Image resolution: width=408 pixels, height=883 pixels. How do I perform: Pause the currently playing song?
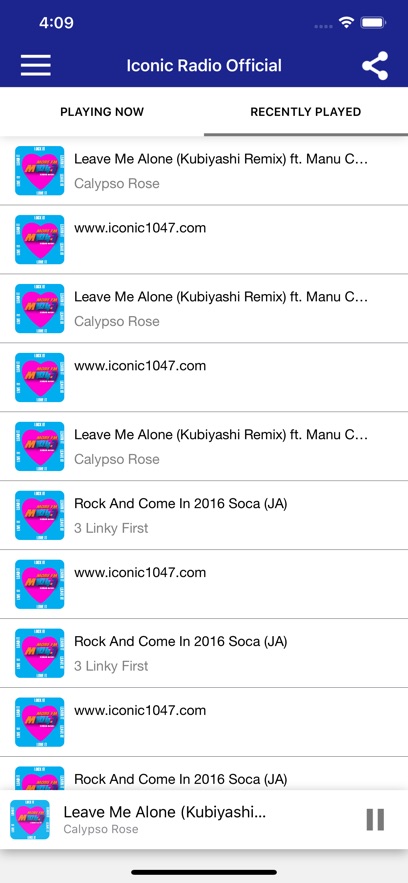click(375, 819)
